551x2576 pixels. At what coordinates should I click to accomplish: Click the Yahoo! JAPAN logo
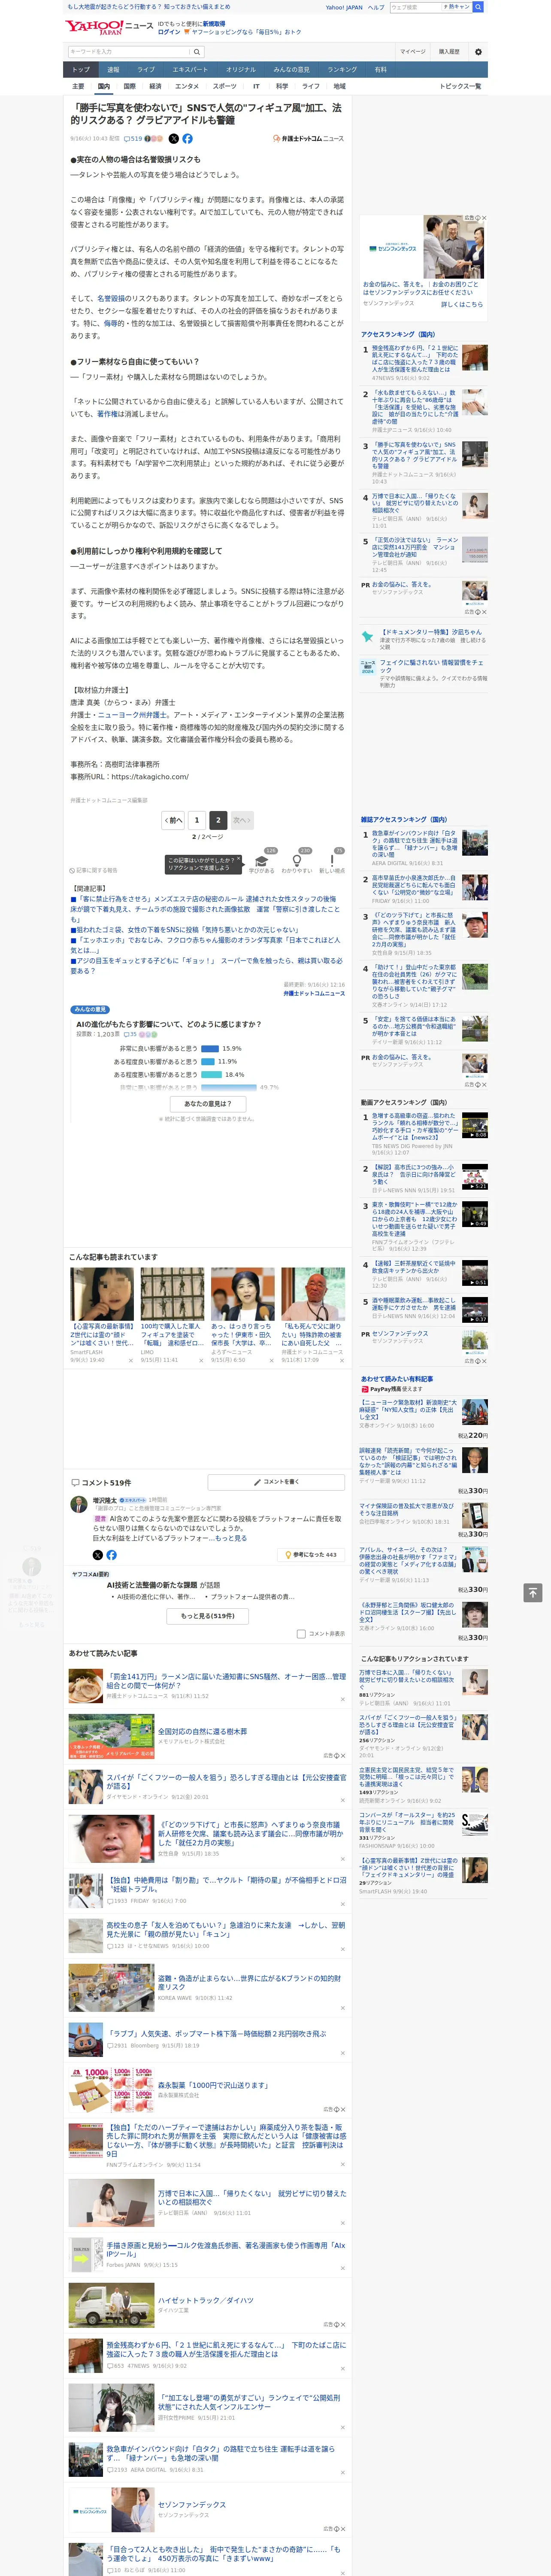[x=95, y=27]
